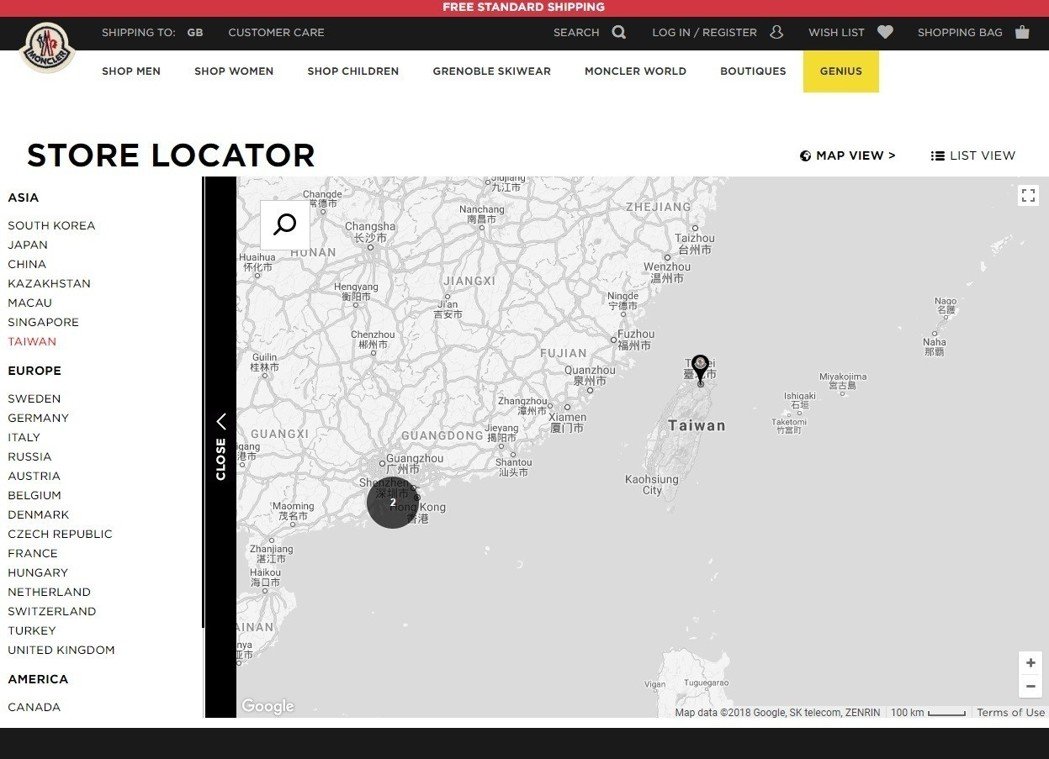Click the Wish List text link

[x=836, y=32]
